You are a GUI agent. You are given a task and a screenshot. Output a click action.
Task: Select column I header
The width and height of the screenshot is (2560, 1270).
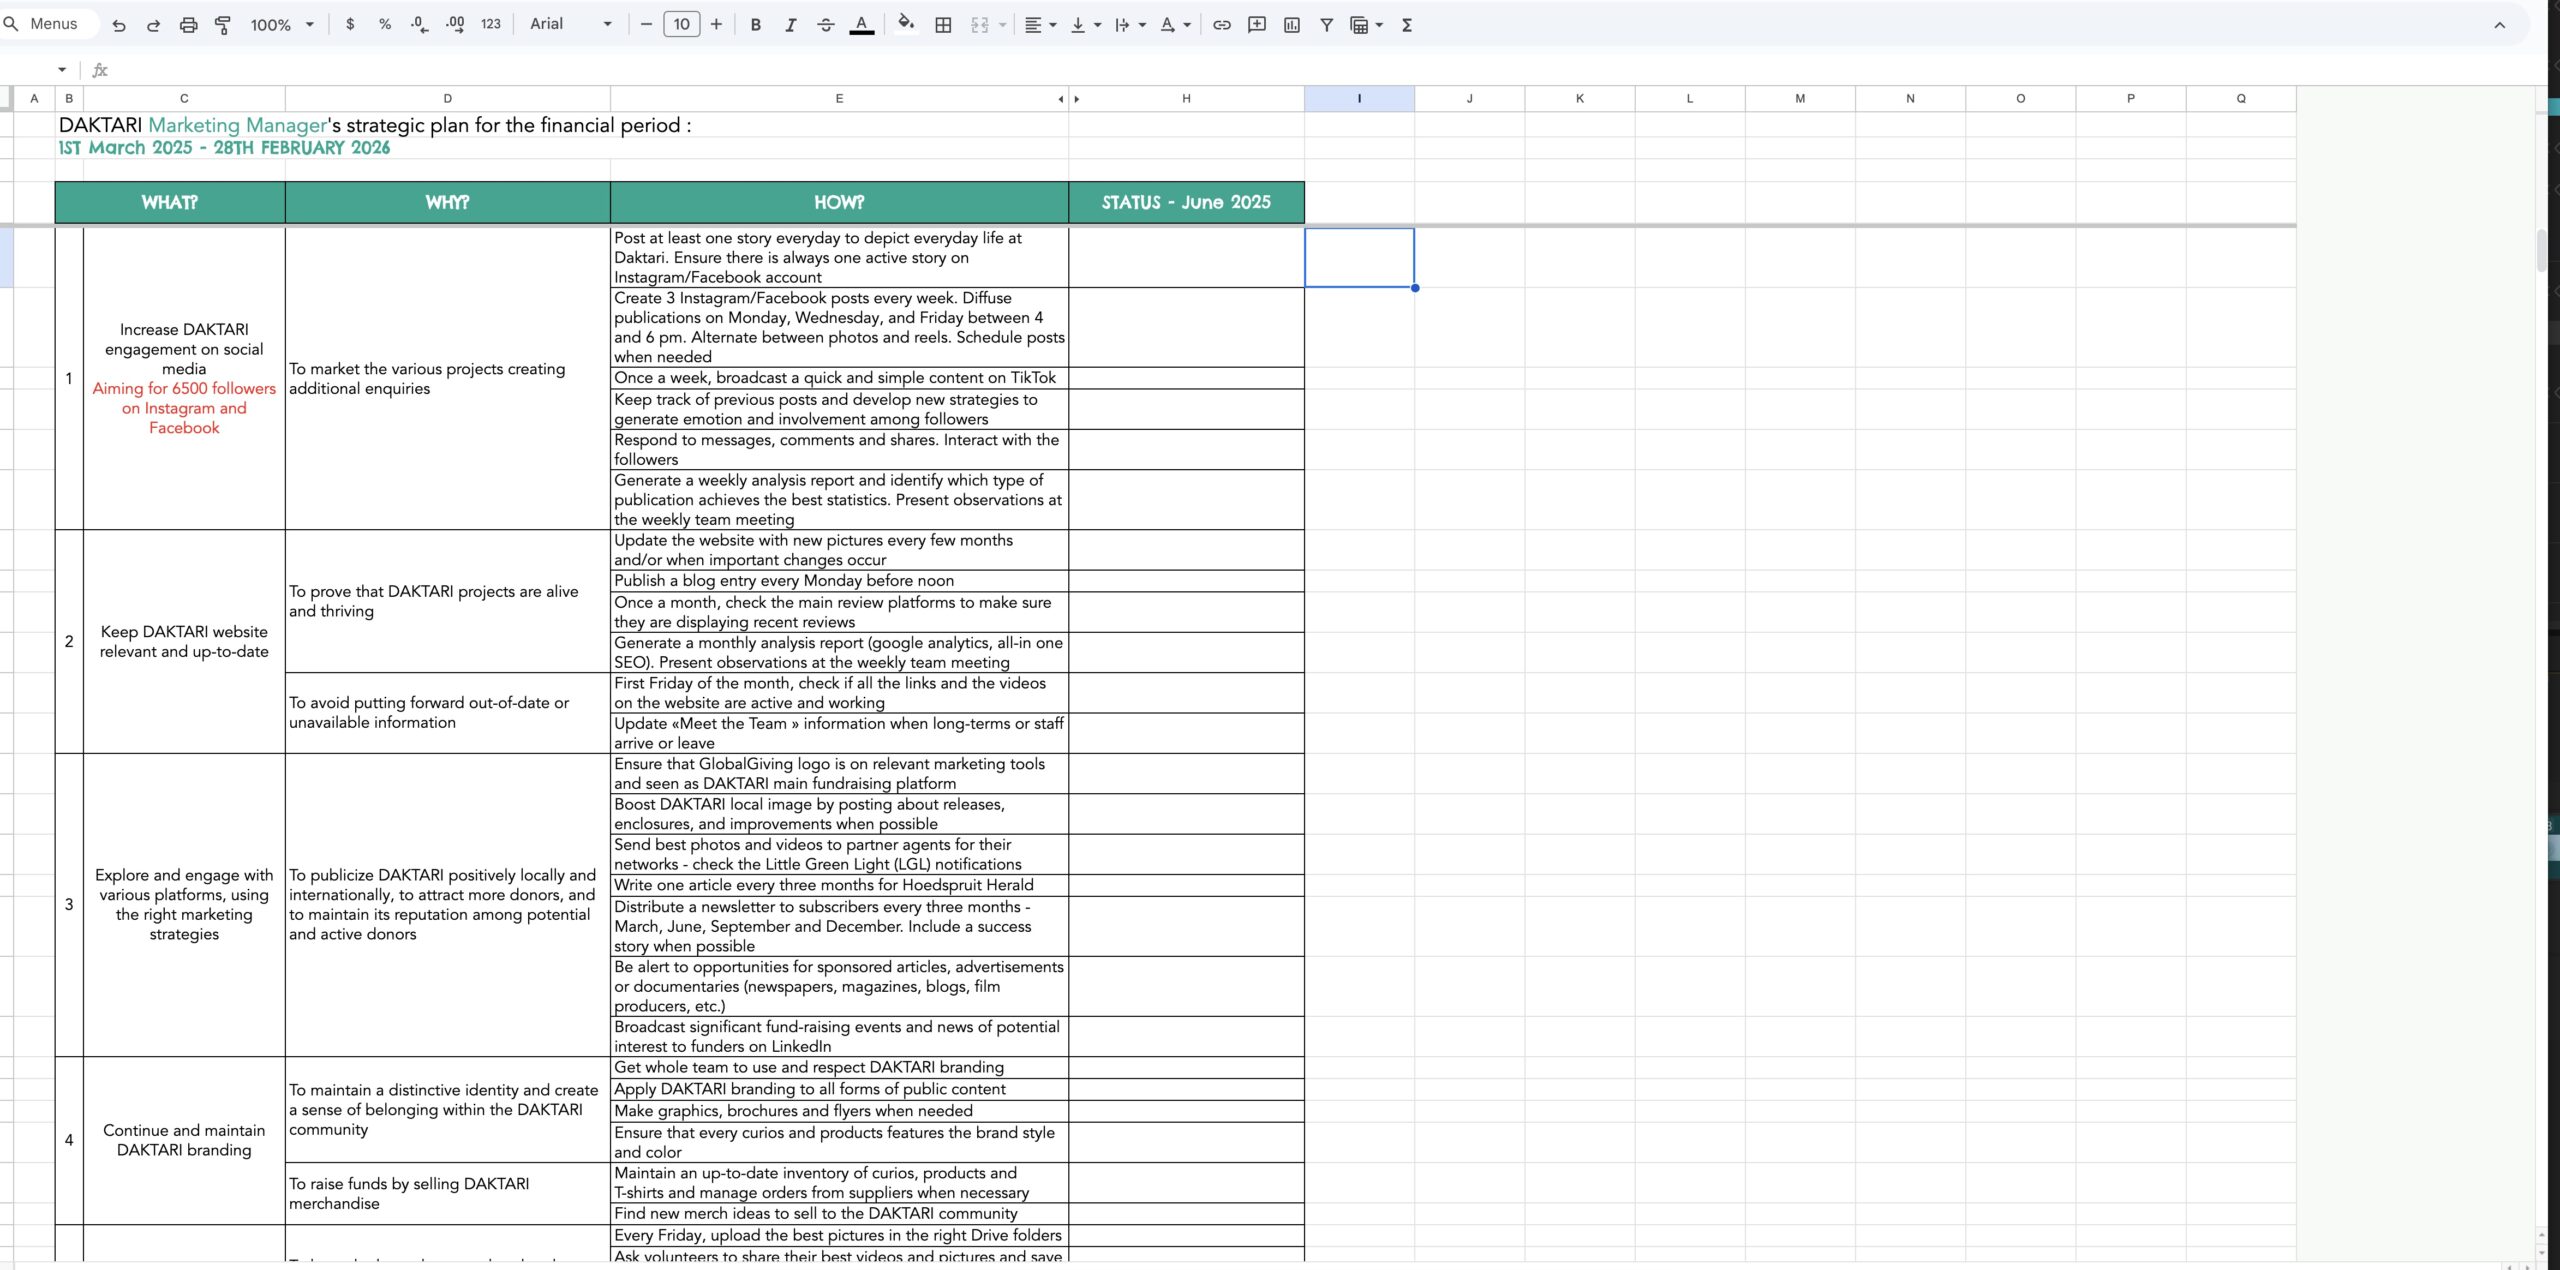1359,98
